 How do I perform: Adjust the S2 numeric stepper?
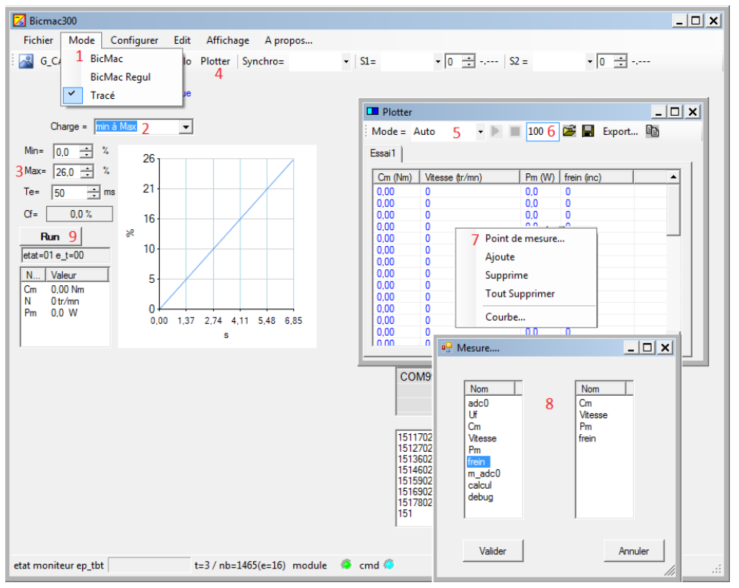pyautogui.click(x=621, y=62)
